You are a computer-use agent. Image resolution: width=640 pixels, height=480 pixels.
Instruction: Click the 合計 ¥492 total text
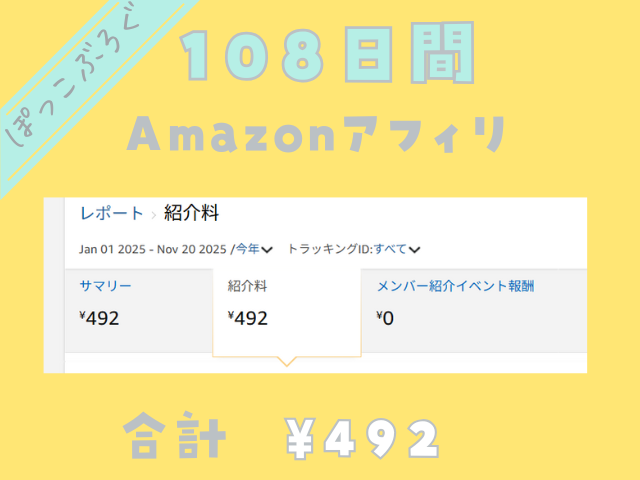pos(280,436)
